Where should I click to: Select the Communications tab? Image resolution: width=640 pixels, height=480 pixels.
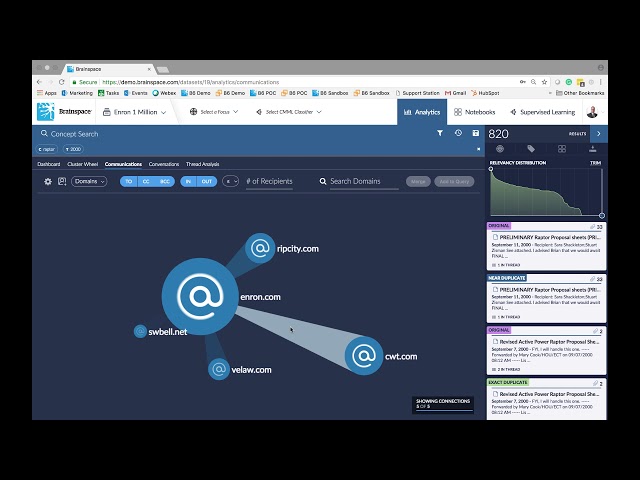pos(123,164)
